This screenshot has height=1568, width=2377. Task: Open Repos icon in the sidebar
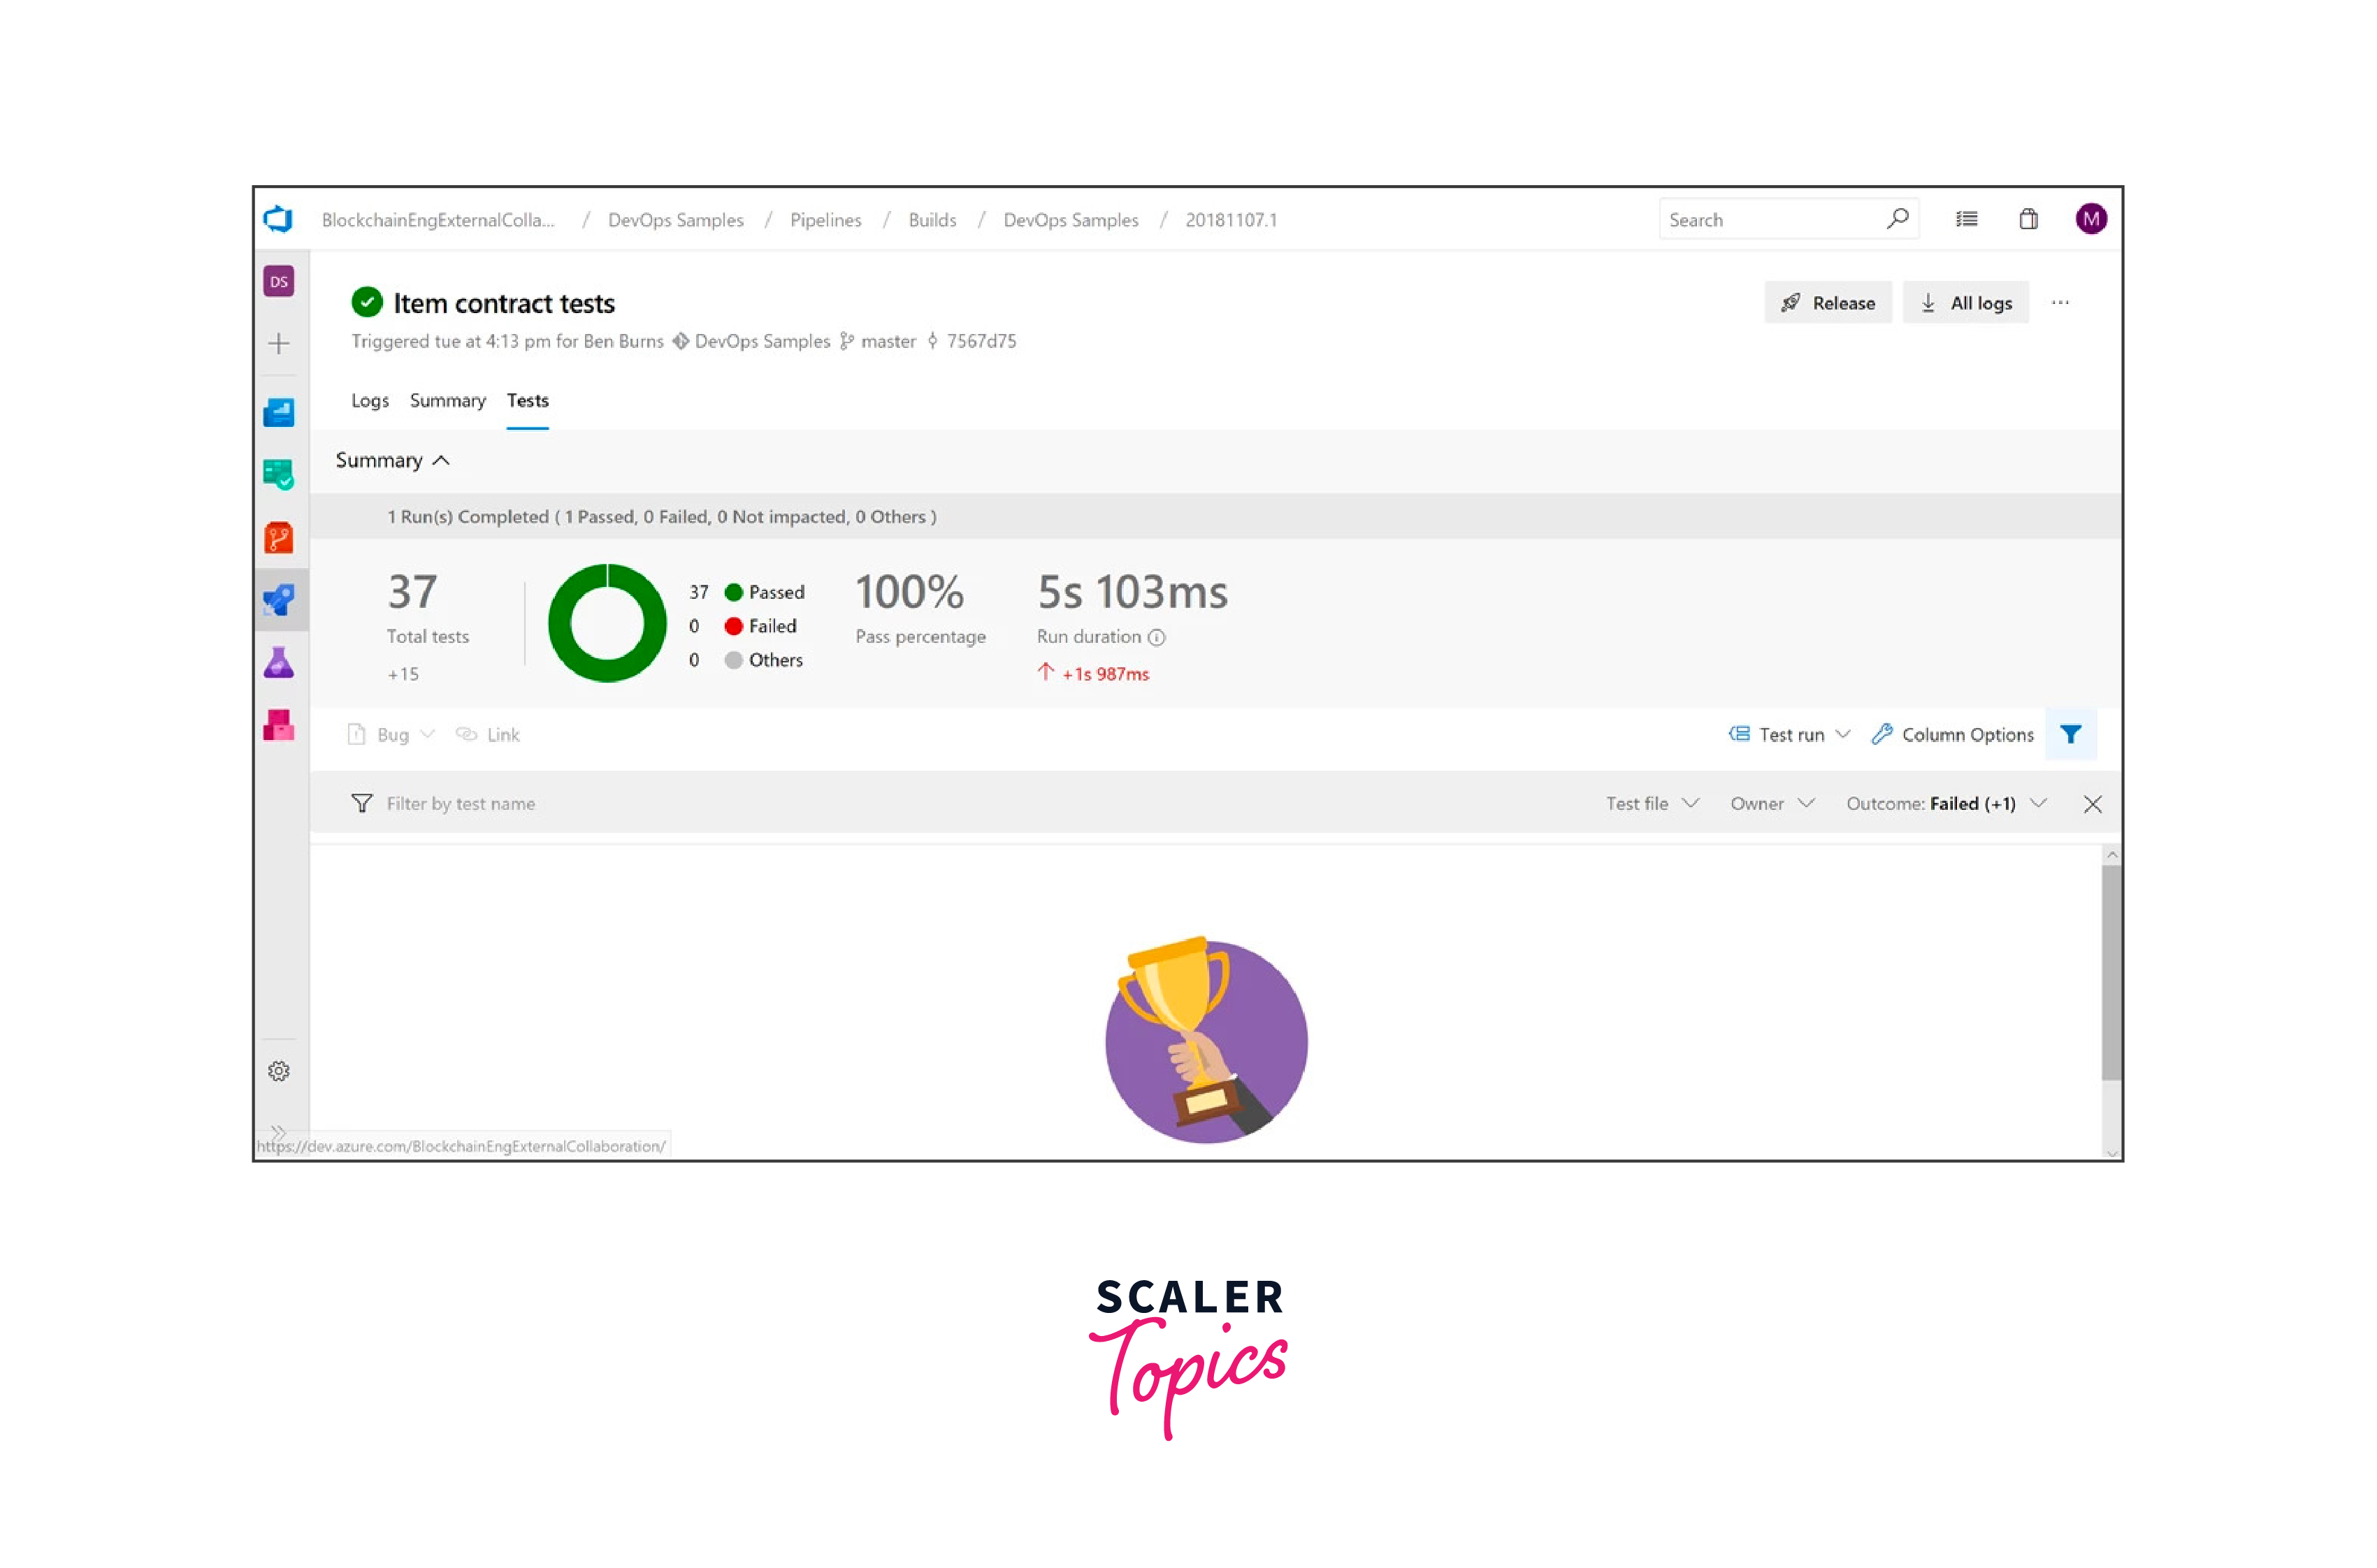pos(279,537)
